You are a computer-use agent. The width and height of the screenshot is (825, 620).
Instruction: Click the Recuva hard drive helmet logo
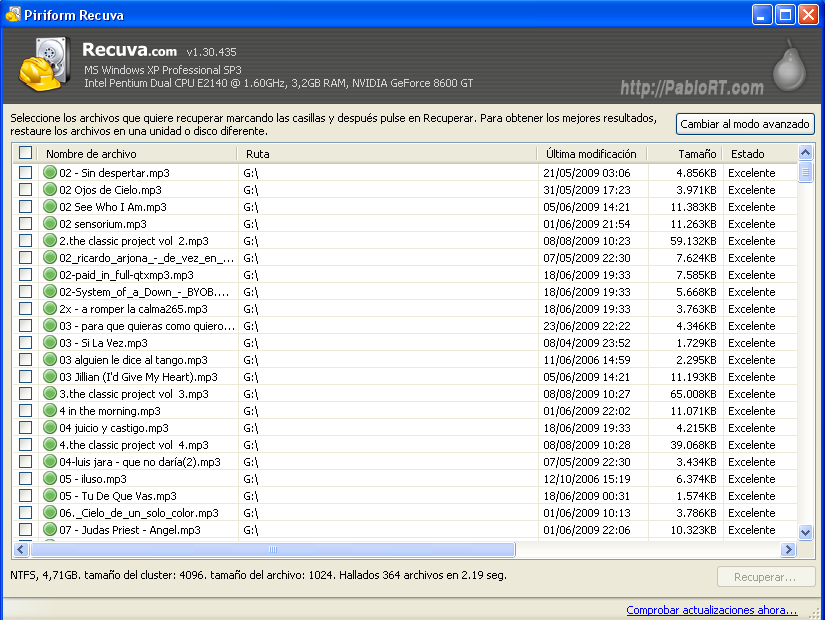[x=43, y=66]
